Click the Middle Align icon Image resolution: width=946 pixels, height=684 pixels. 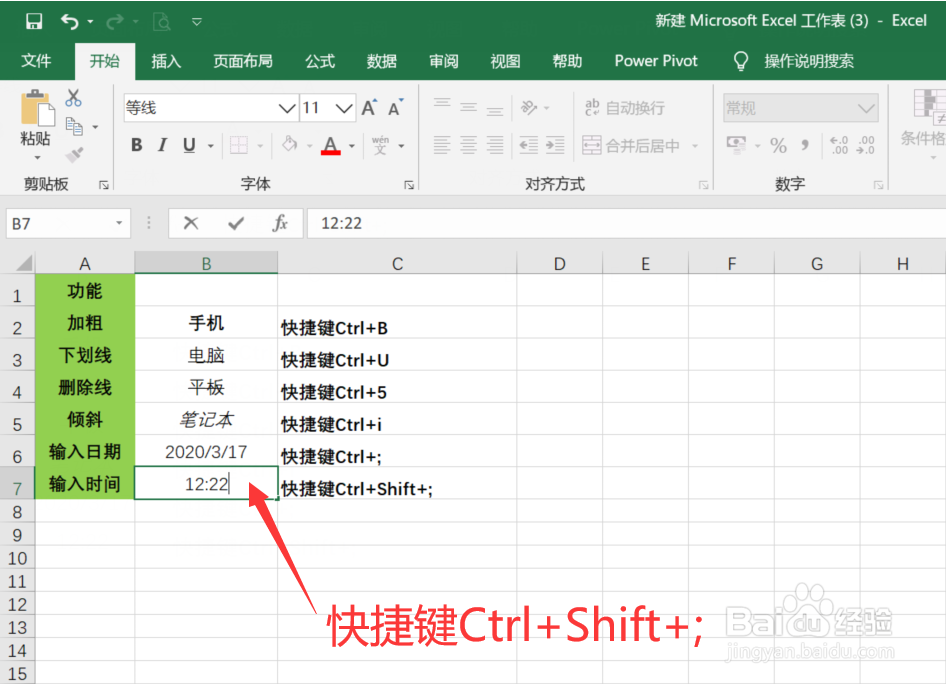(469, 107)
